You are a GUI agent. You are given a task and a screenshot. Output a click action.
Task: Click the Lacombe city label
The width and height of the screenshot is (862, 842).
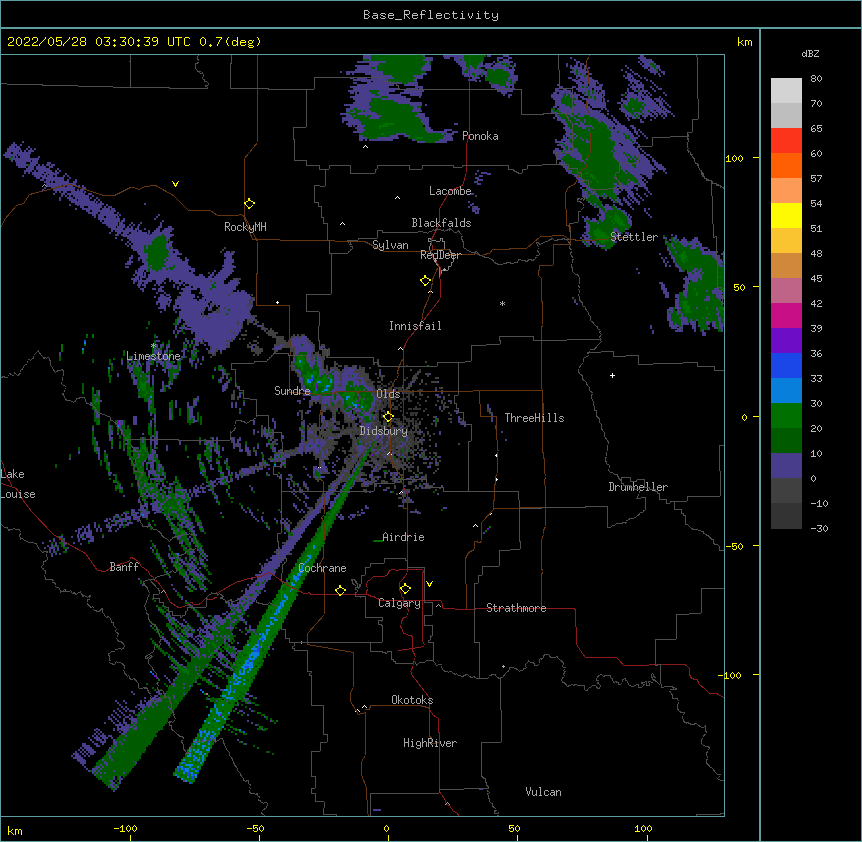[450, 191]
